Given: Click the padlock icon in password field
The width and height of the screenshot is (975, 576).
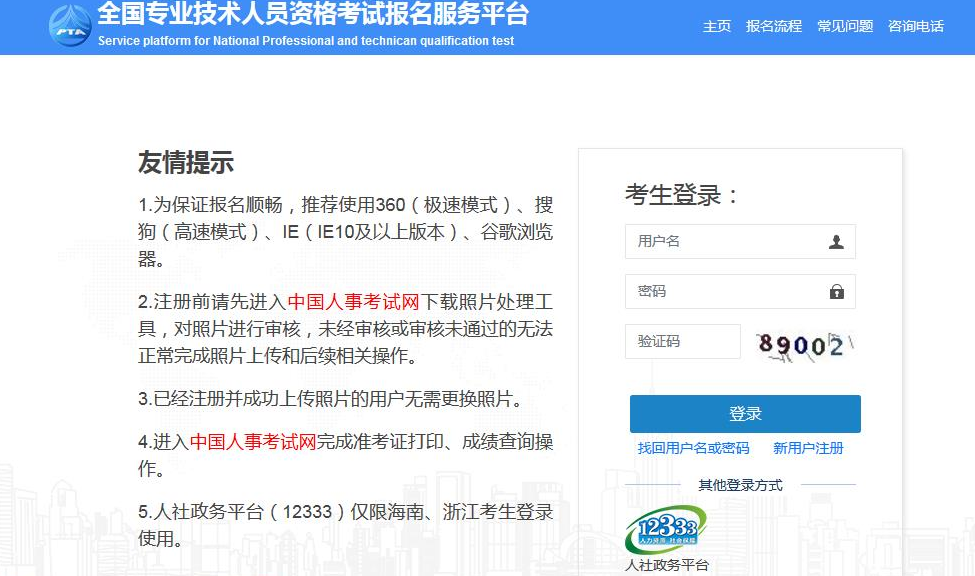Looking at the screenshot, I should point(836,292).
